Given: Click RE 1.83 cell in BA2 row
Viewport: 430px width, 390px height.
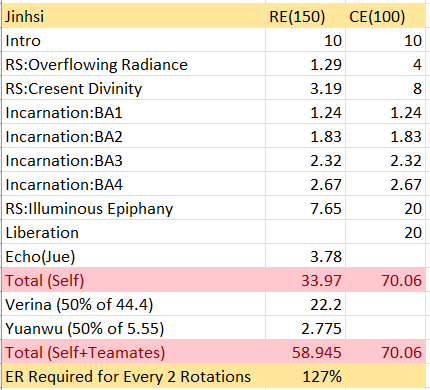Looking at the screenshot, I should pyautogui.click(x=306, y=136).
